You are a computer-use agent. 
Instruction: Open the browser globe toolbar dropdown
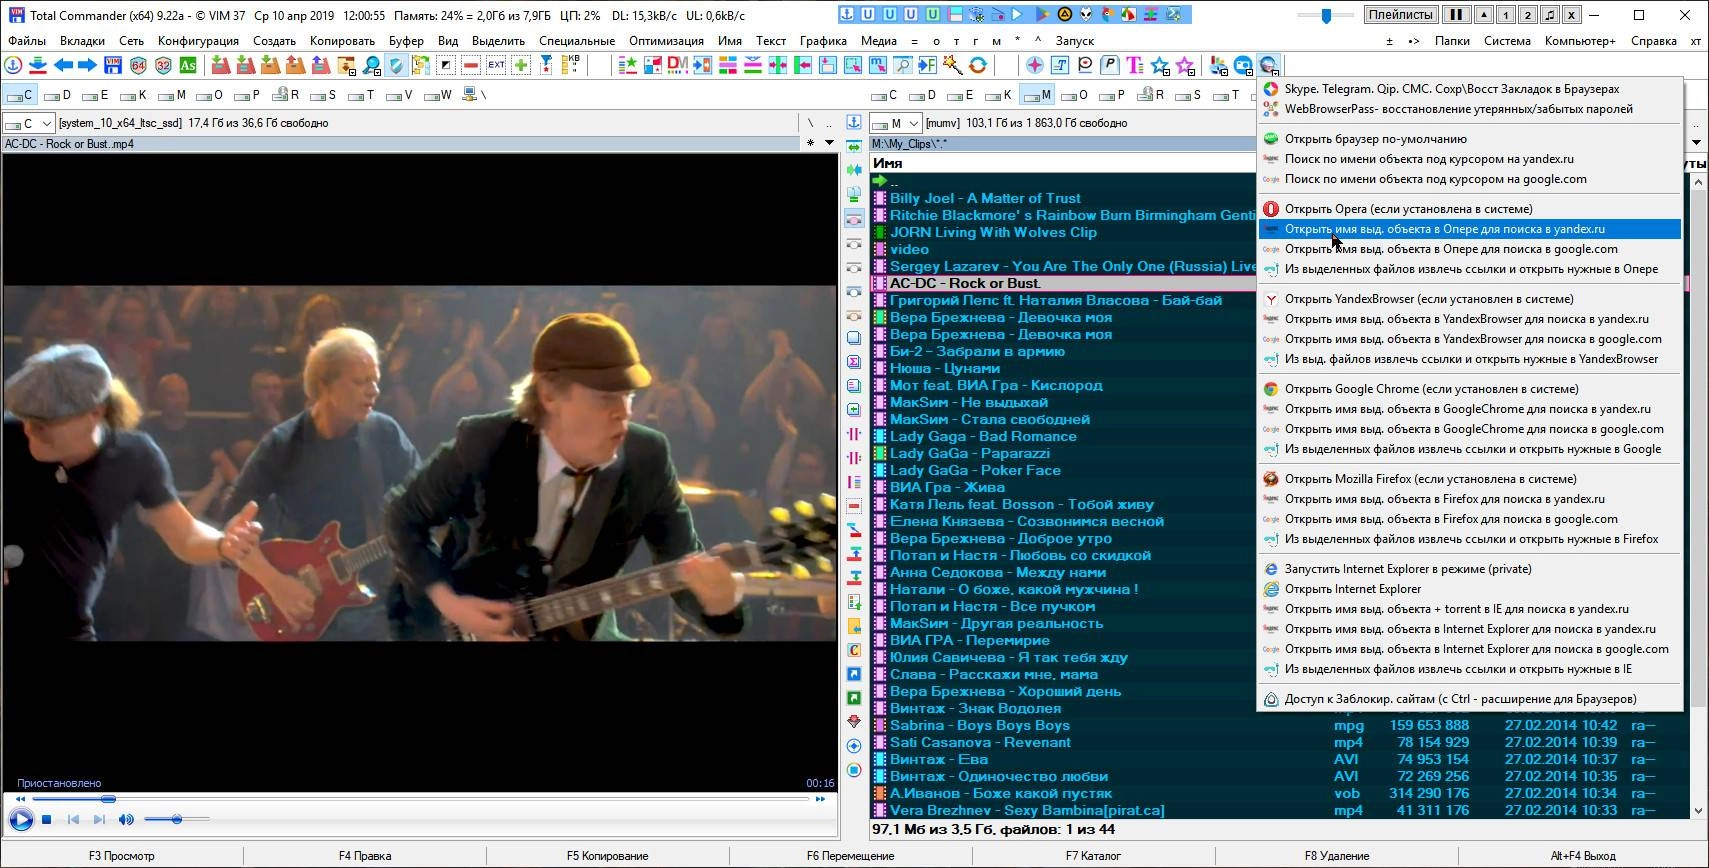pos(1269,66)
